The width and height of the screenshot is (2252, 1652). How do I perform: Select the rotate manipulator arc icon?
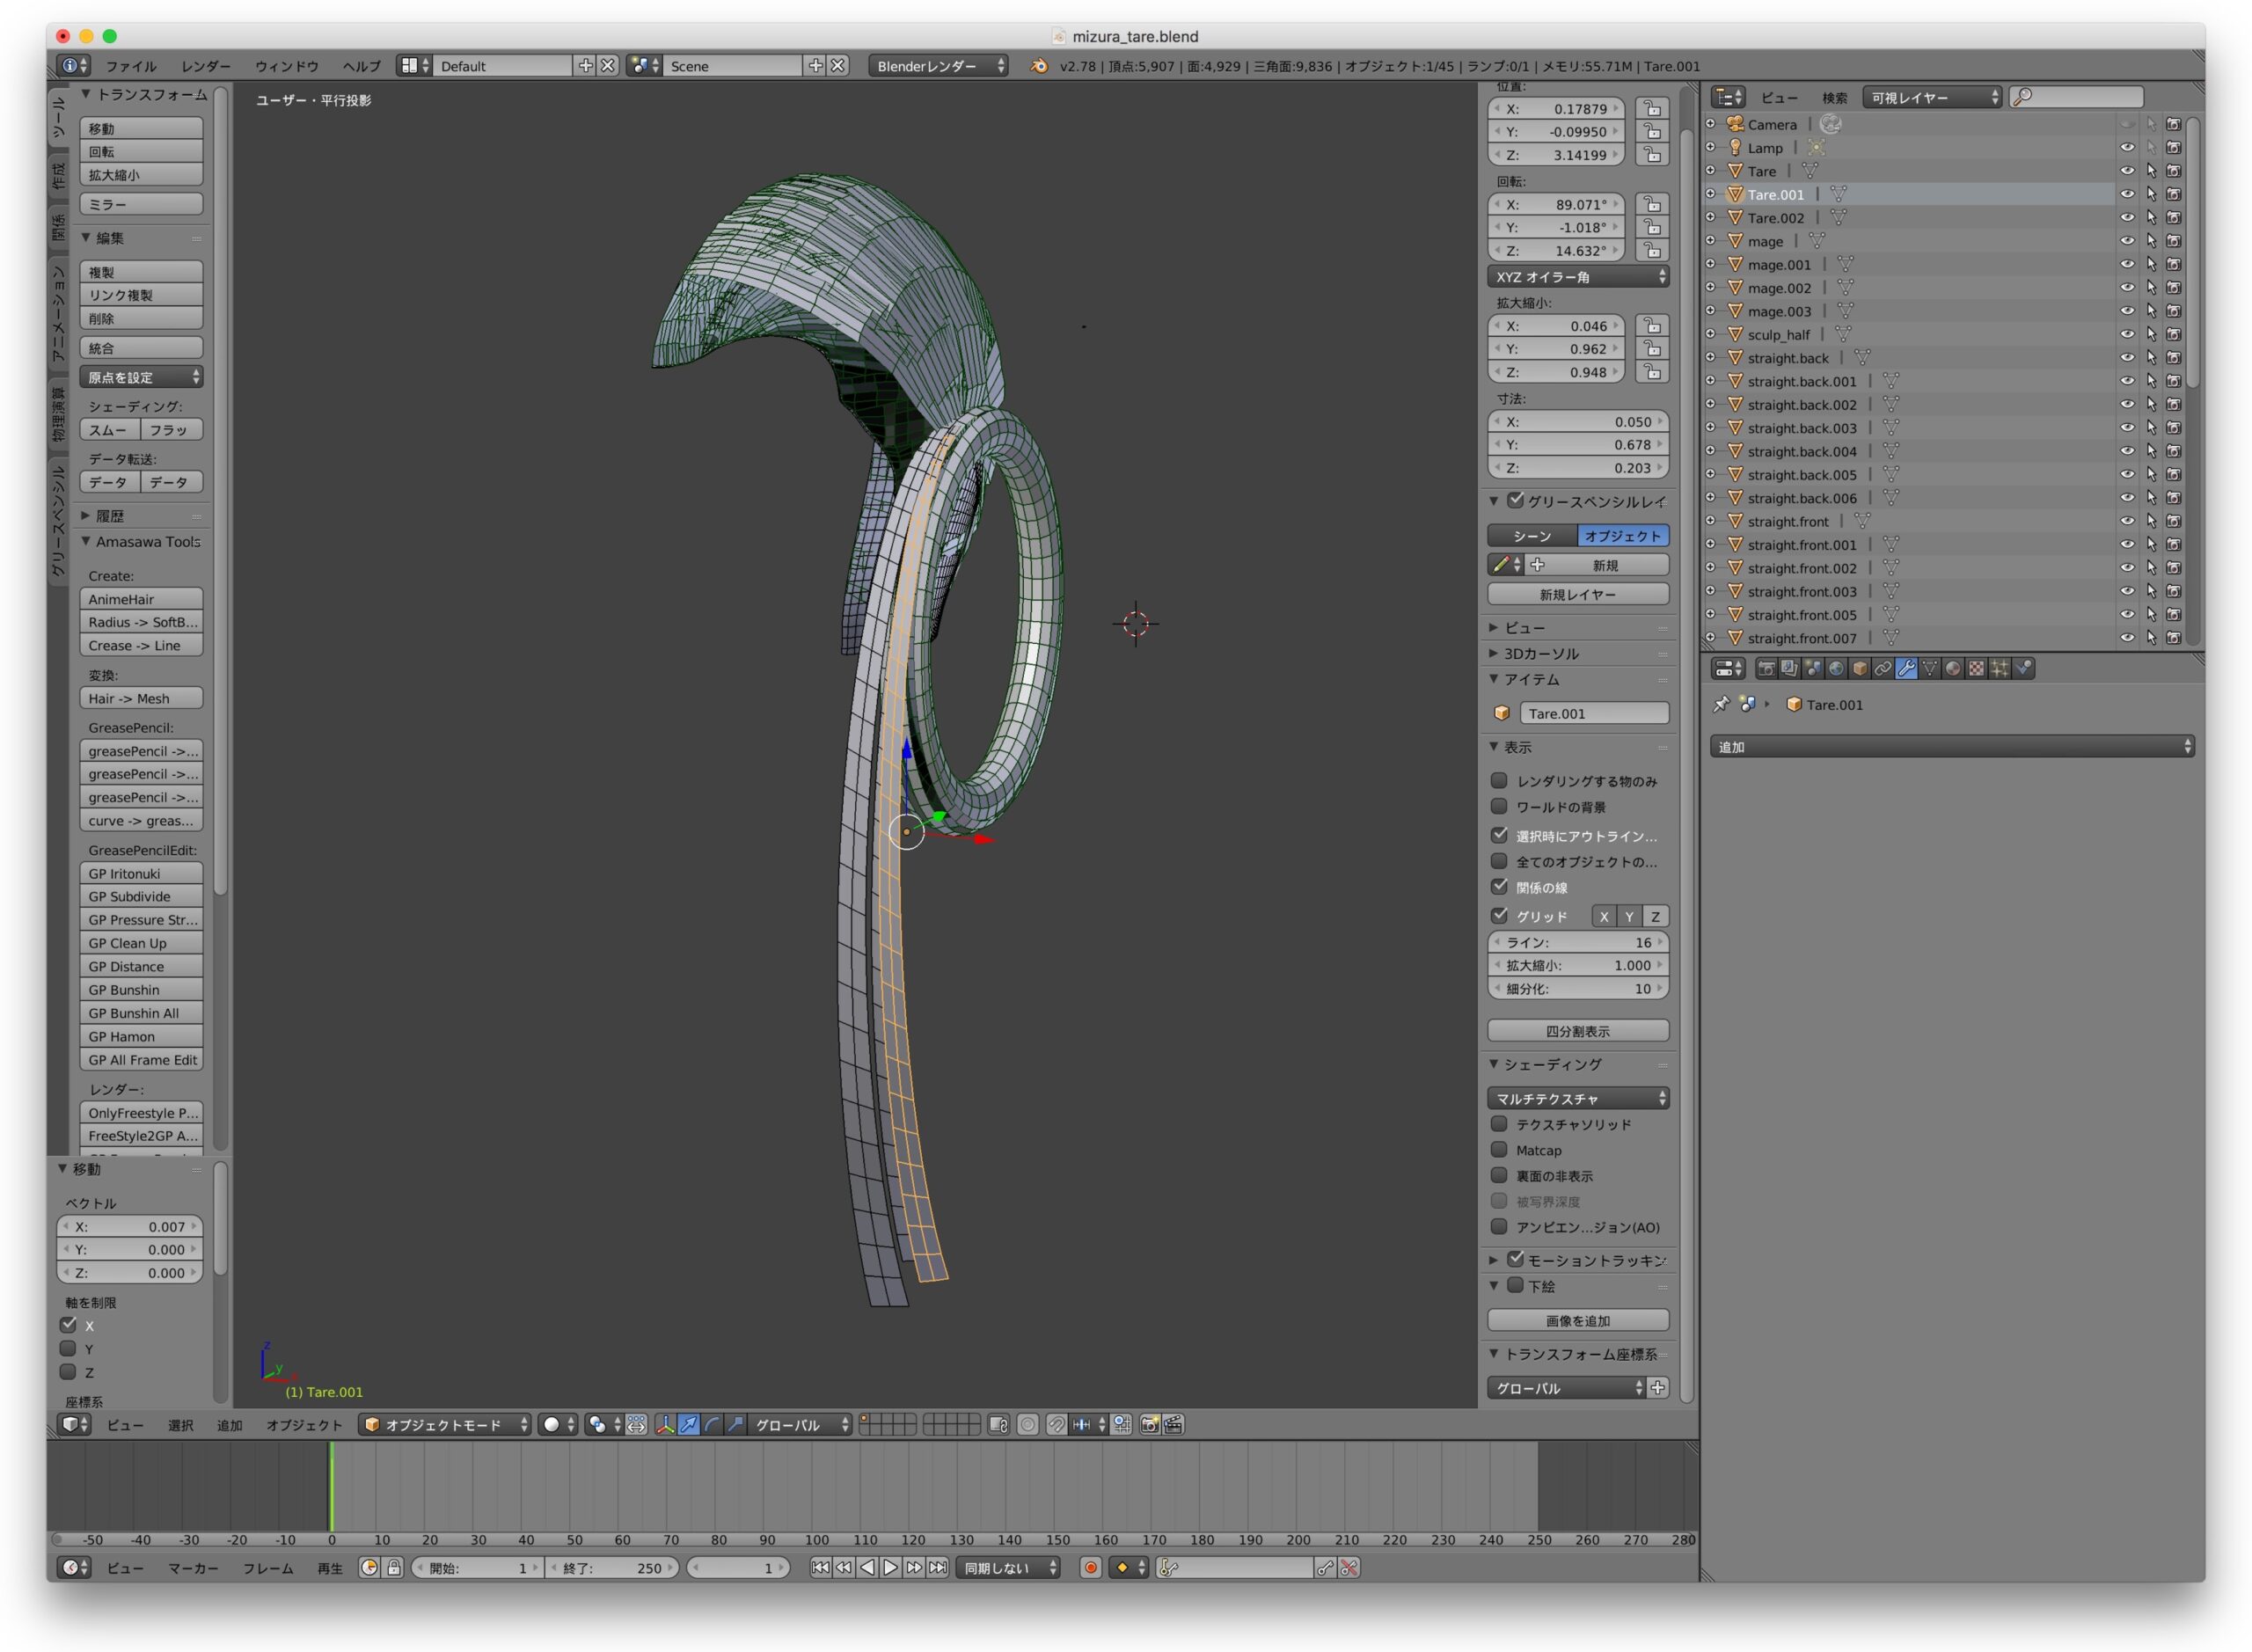pyautogui.click(x=712, y=1425)
